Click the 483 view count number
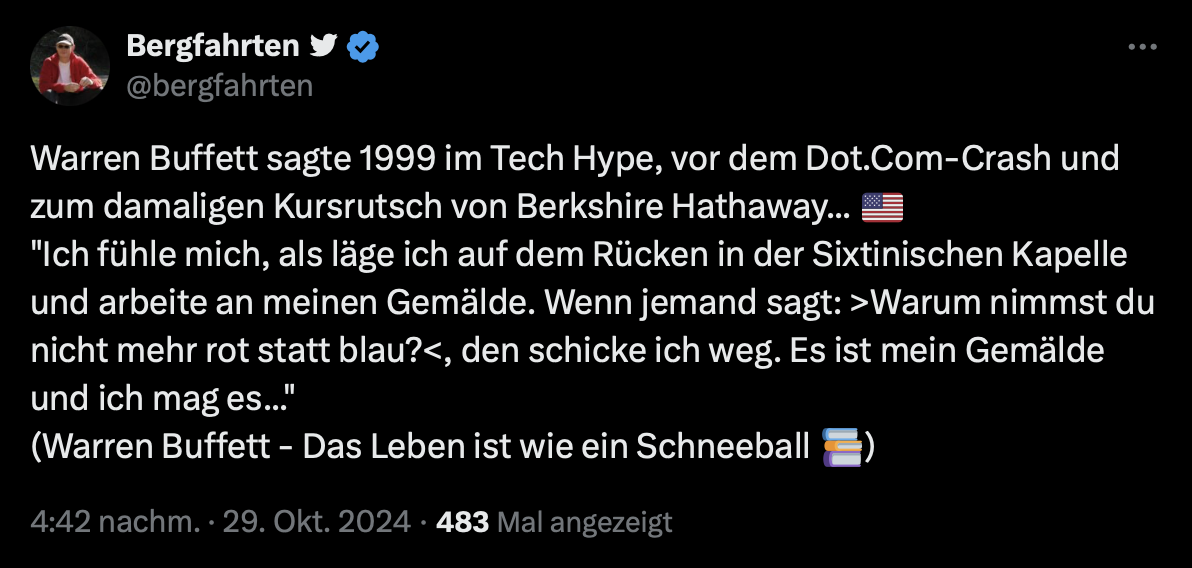 click(462, 522)
